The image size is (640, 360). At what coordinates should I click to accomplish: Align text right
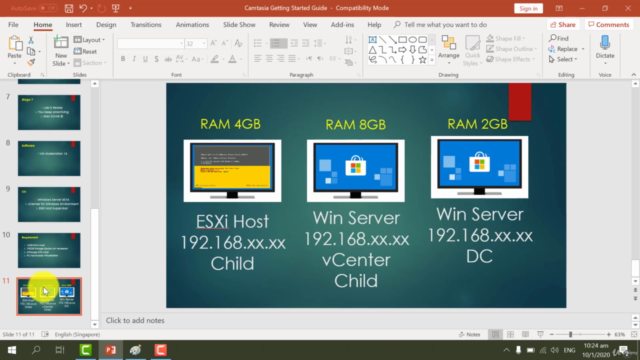280,59
